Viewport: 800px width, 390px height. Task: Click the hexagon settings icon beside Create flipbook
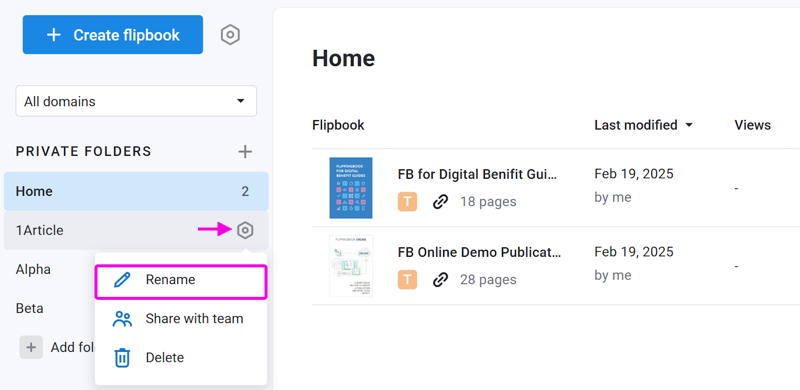click(230, 35)
